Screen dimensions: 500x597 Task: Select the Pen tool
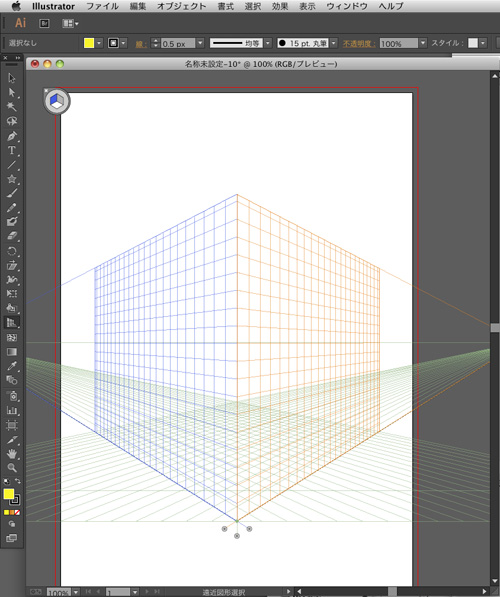12,136
